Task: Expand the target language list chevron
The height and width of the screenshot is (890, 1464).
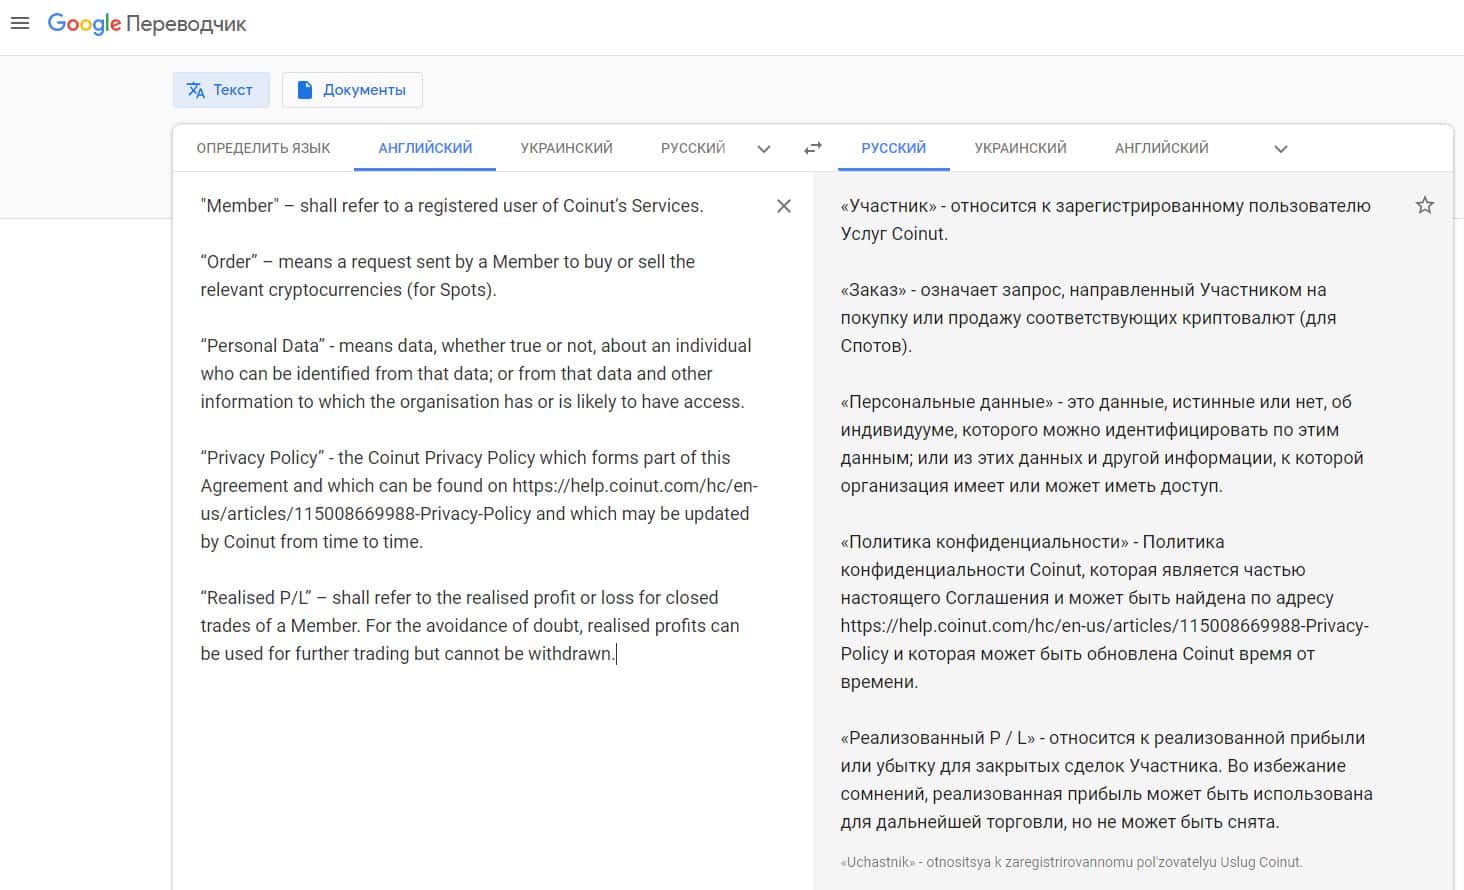Action: tap(1281, 149)
